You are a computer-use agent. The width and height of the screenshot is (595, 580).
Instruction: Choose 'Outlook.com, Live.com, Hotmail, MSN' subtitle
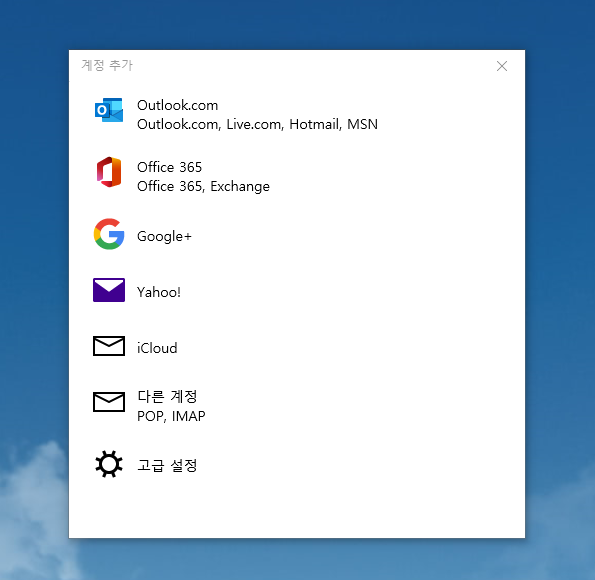pyautogui.click(x=257, y=124)
